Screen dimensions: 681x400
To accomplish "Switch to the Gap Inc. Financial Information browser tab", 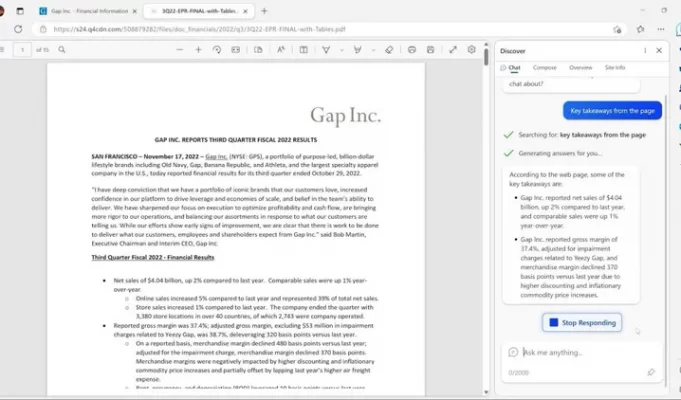I will click(x=86, y=10).
